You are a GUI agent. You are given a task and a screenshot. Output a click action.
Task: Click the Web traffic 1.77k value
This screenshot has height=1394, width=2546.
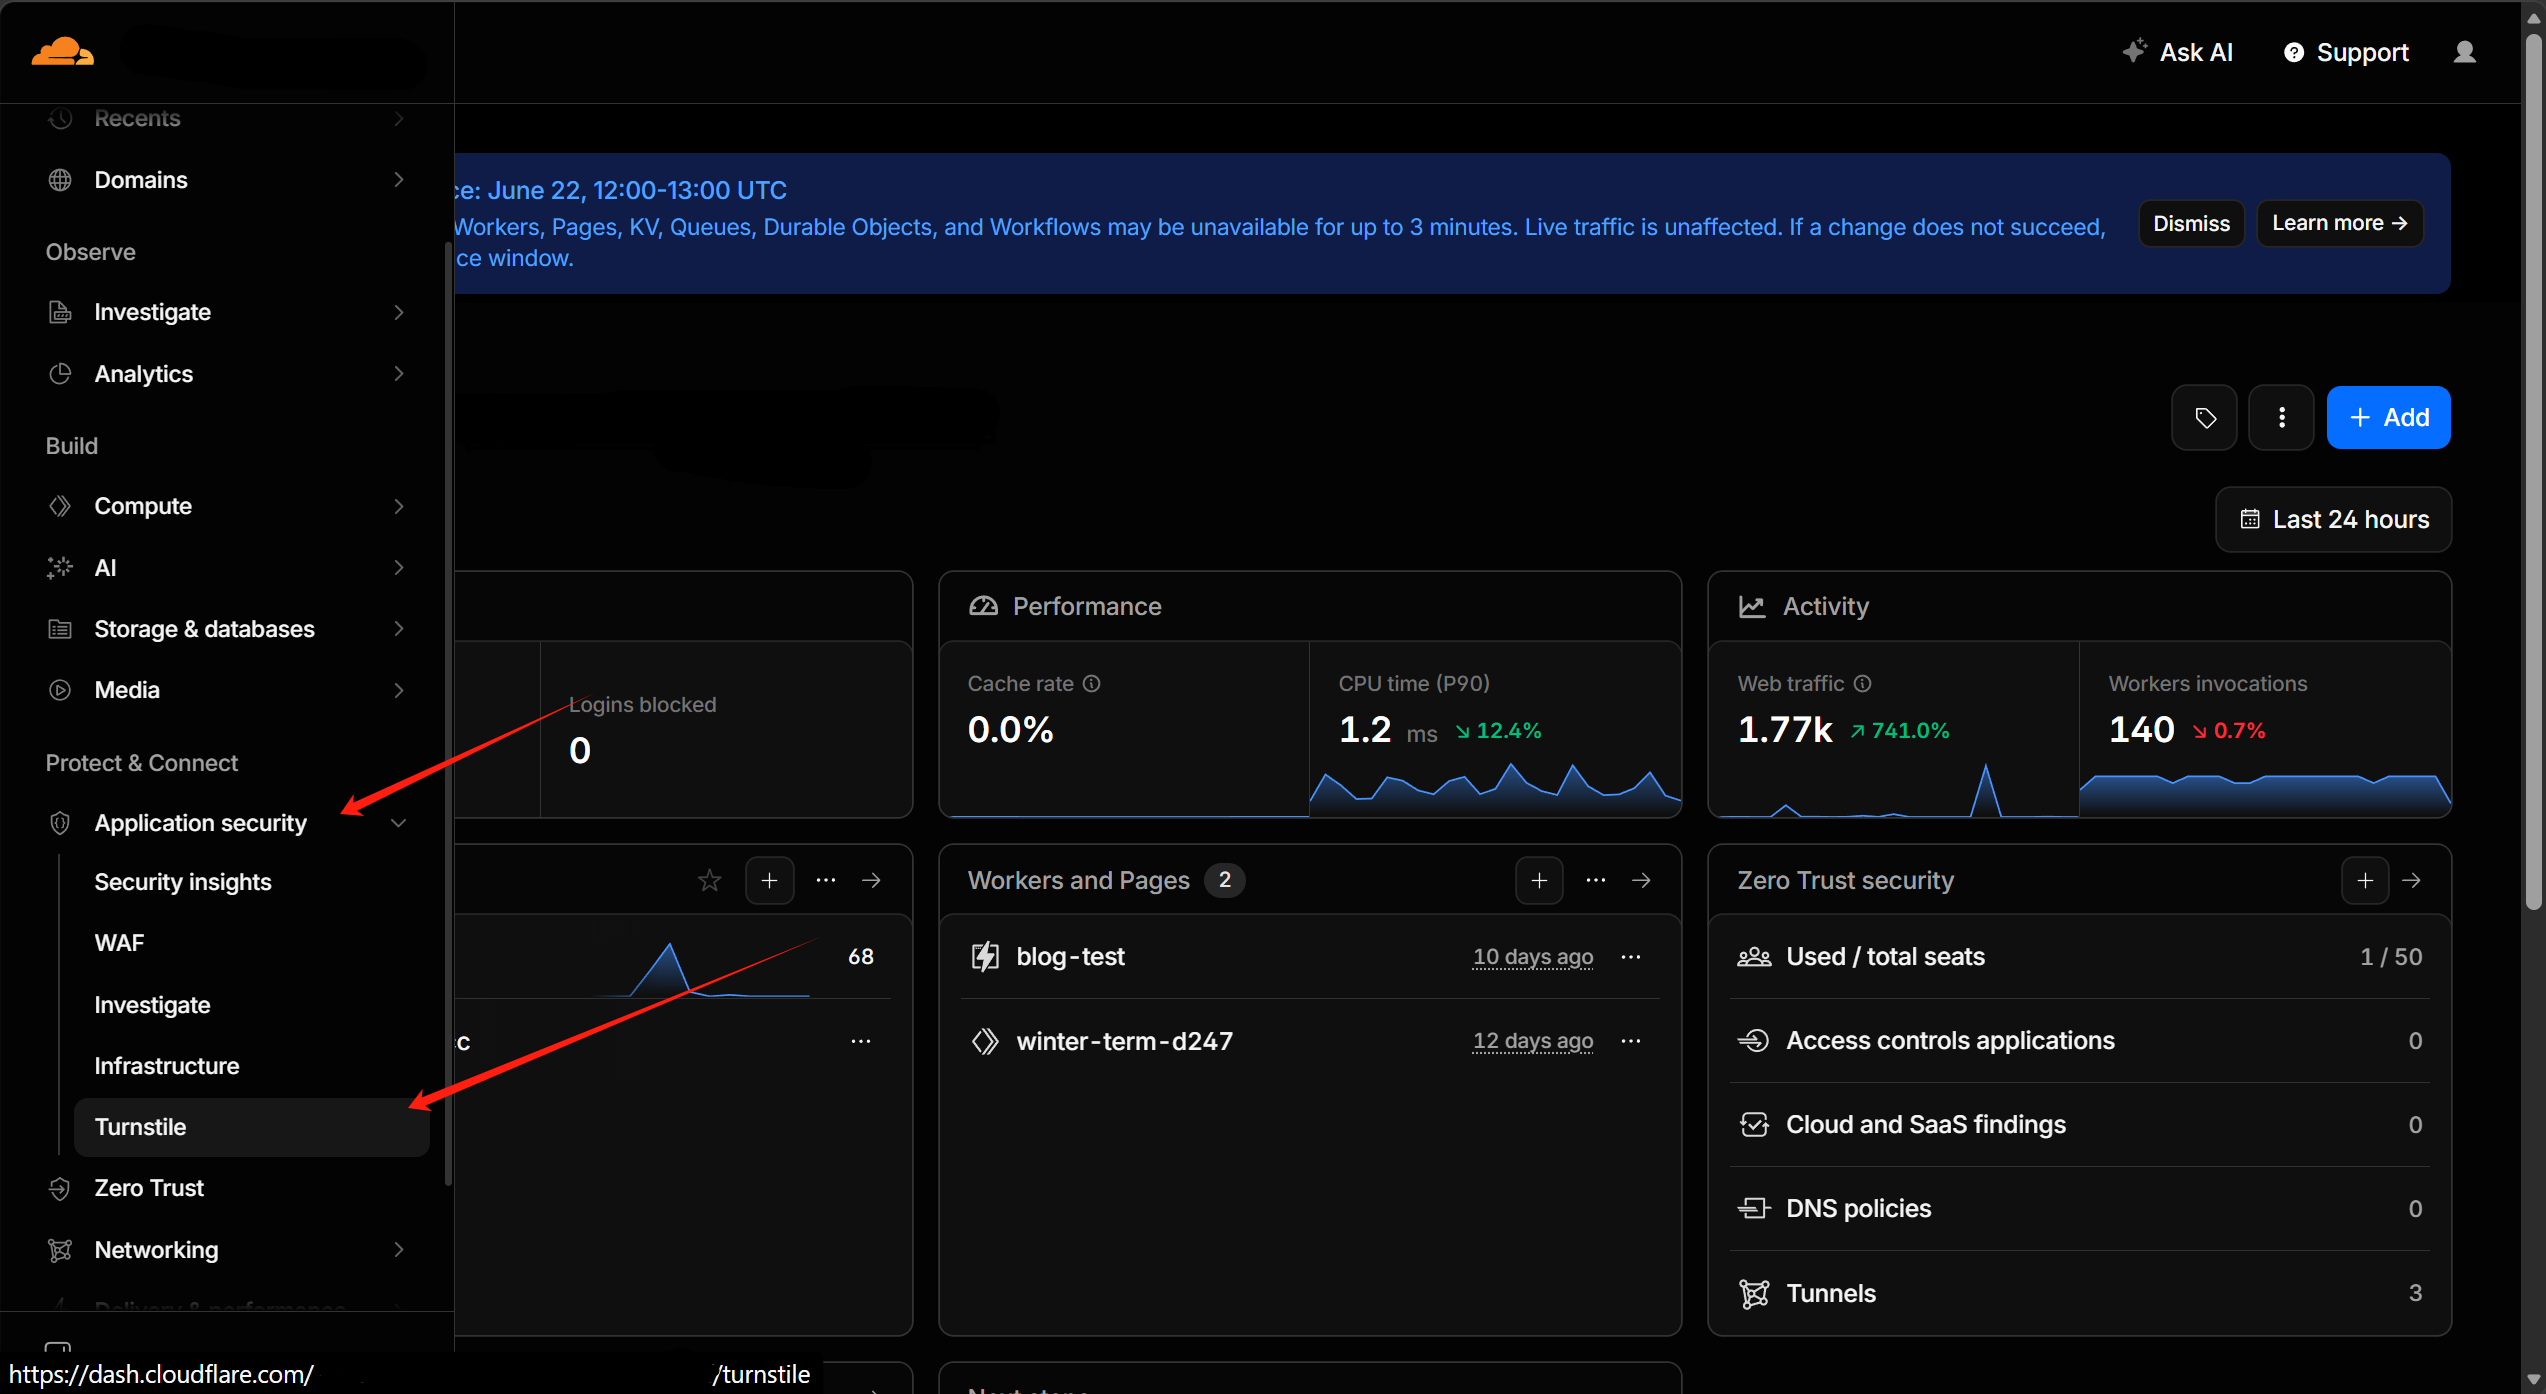[1785, 730]
